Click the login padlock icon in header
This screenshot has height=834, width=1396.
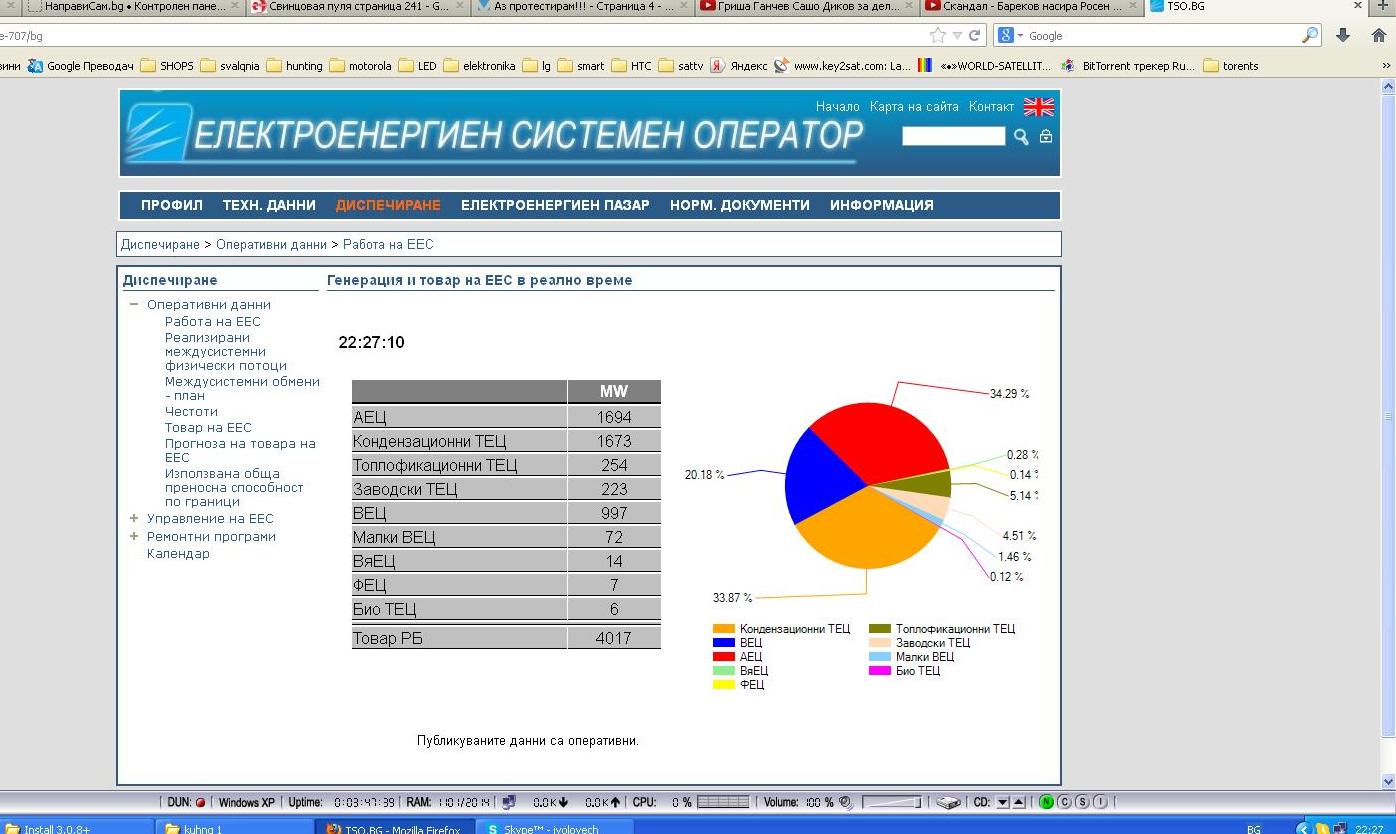tap(1046, 136)
